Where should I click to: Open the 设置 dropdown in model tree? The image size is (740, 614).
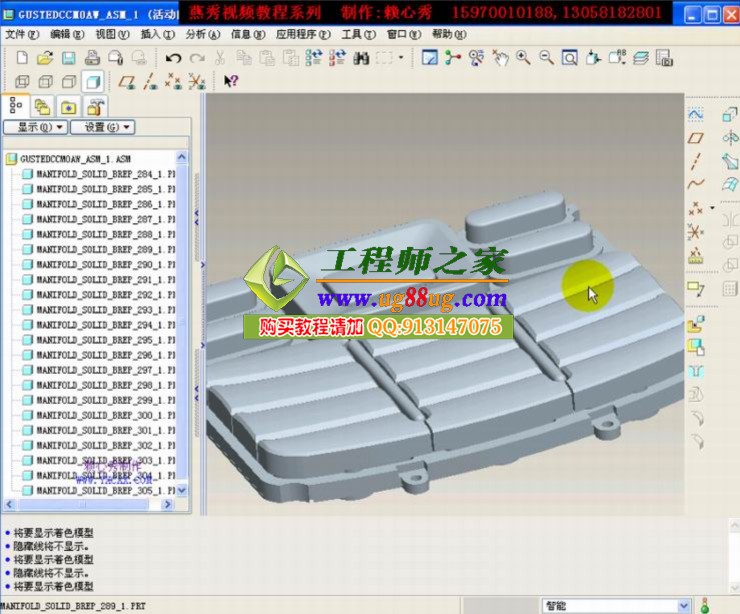point(101,127)
